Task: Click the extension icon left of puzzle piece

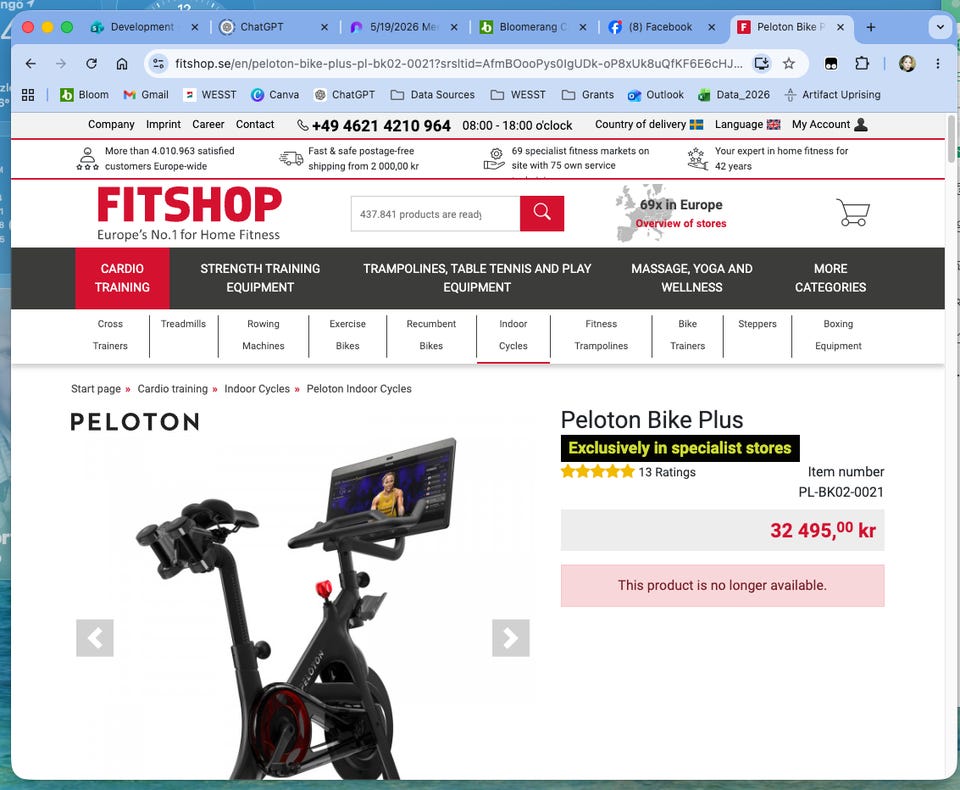Action: [831, 64]
